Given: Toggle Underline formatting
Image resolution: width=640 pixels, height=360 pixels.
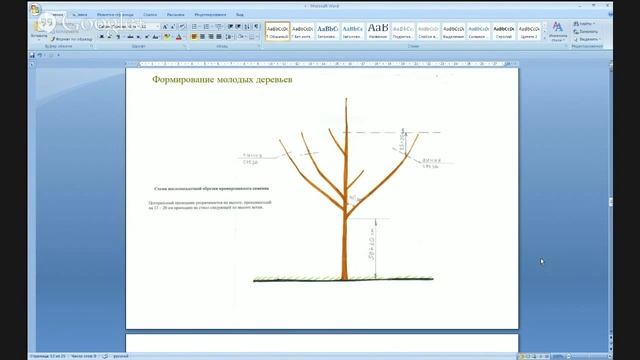Looking at the screenshot, I should tap(119, 37).
